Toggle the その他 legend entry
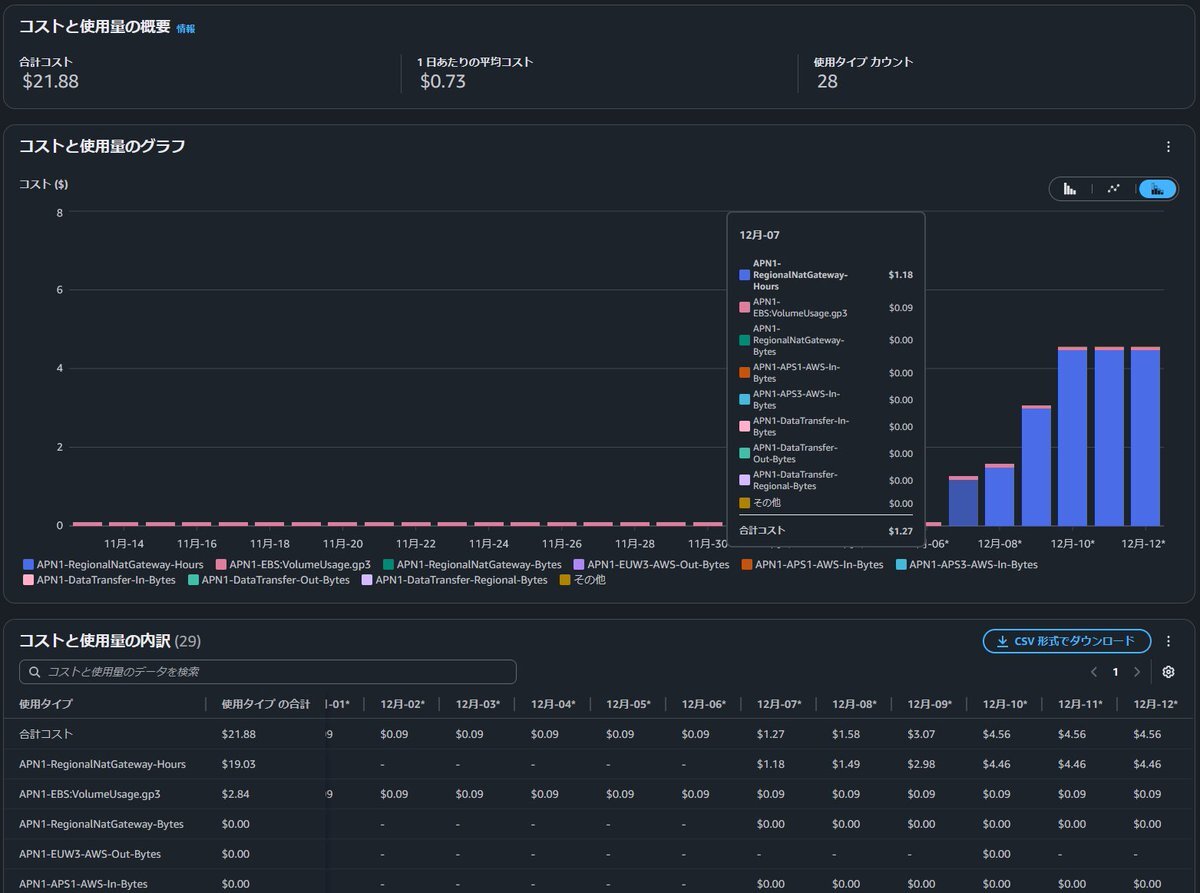The height and width of the screenshot is (893, 1200). (582, 580)
